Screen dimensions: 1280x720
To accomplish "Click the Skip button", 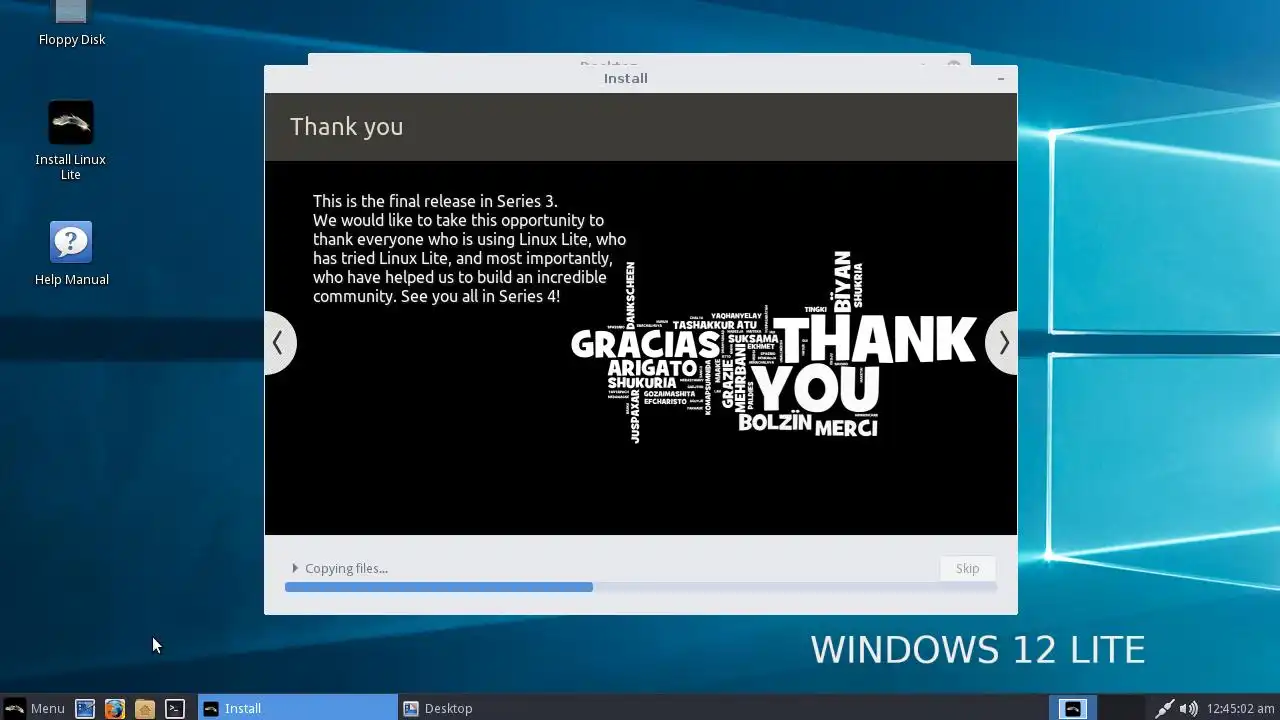I will (967, 568).
